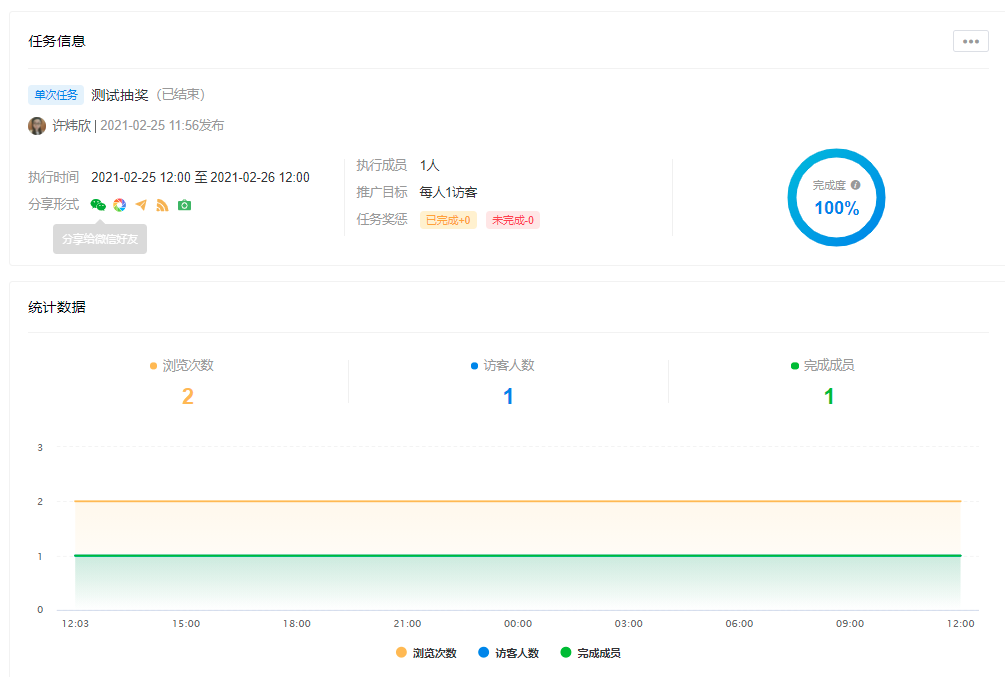Toggle 完成成员 series in chart legend
The width and height of the screenshot is (1005, 677).
pos(590,653)
